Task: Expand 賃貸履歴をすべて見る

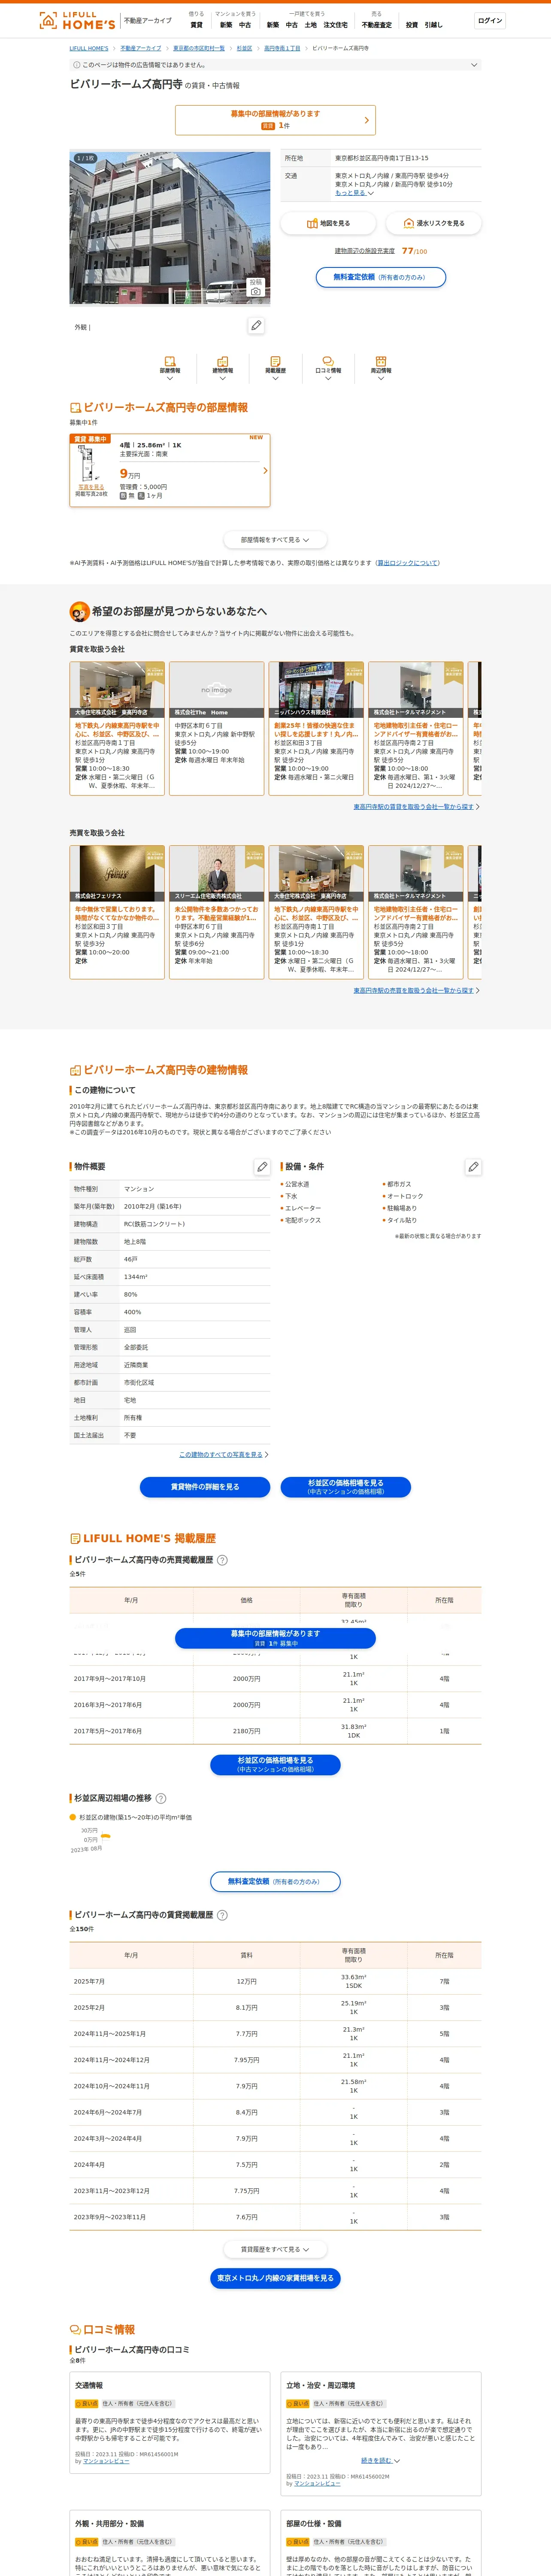Action: (x=275, y=2249)
